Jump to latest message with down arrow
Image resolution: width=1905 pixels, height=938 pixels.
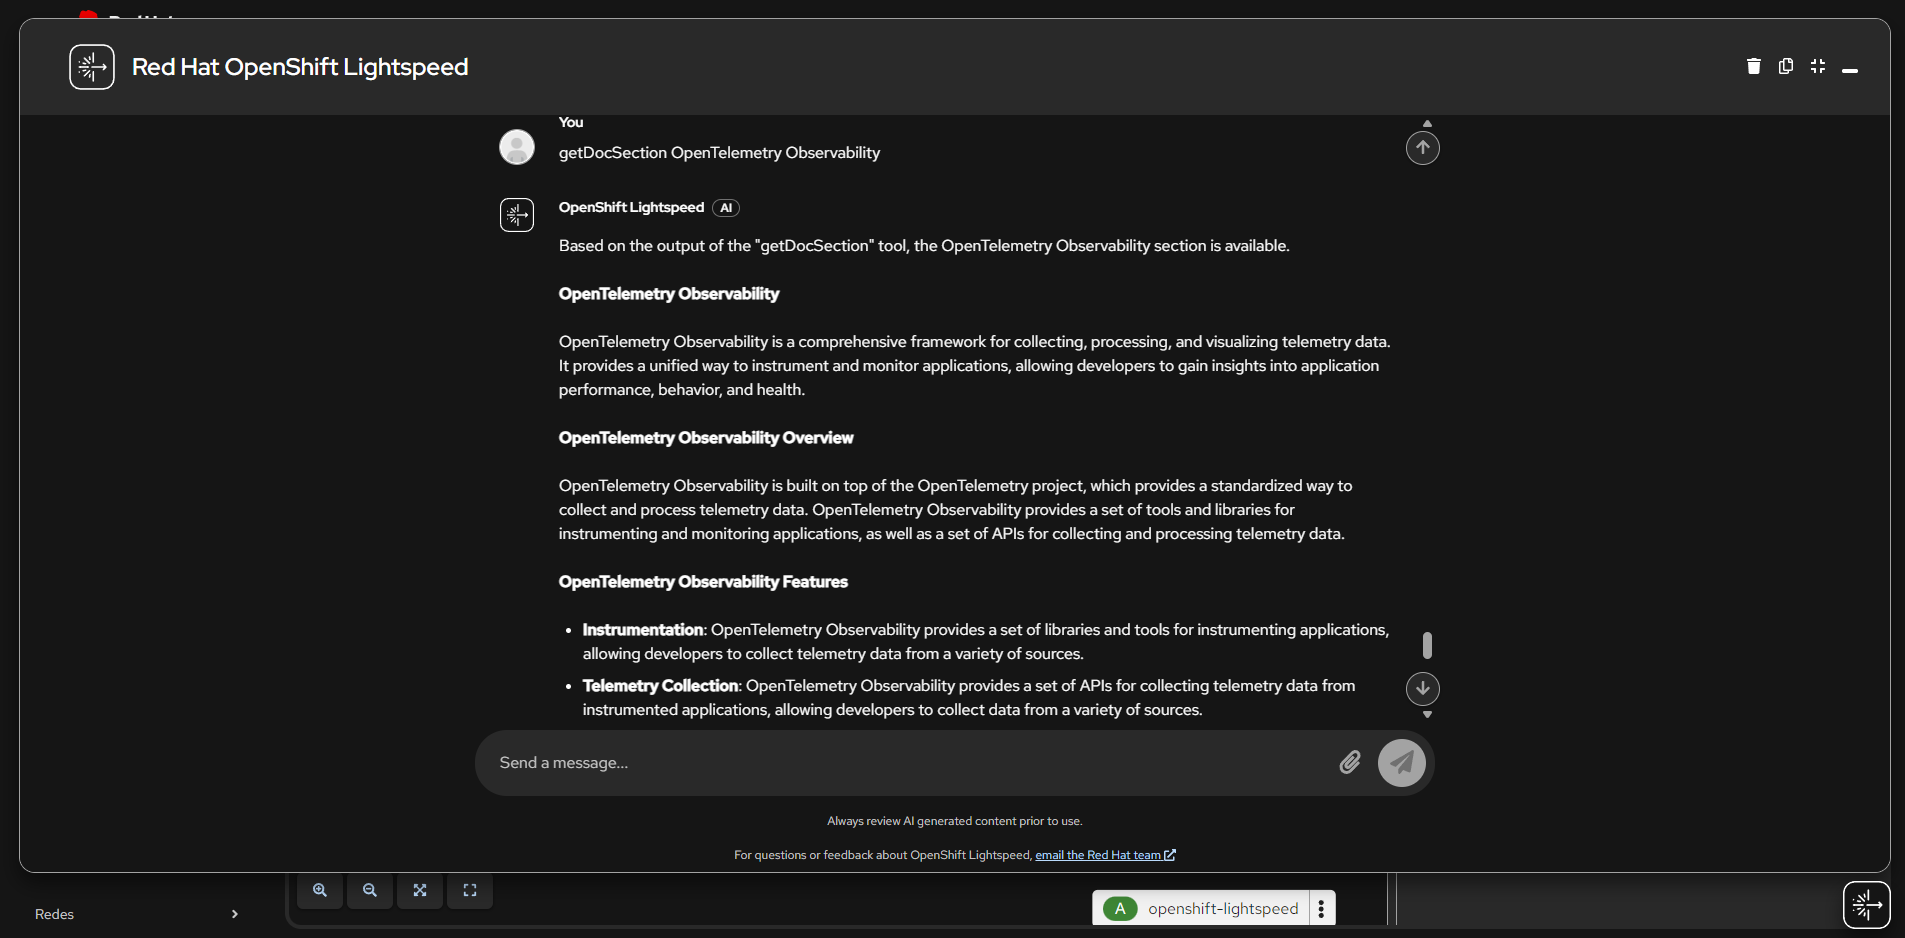1422,689
